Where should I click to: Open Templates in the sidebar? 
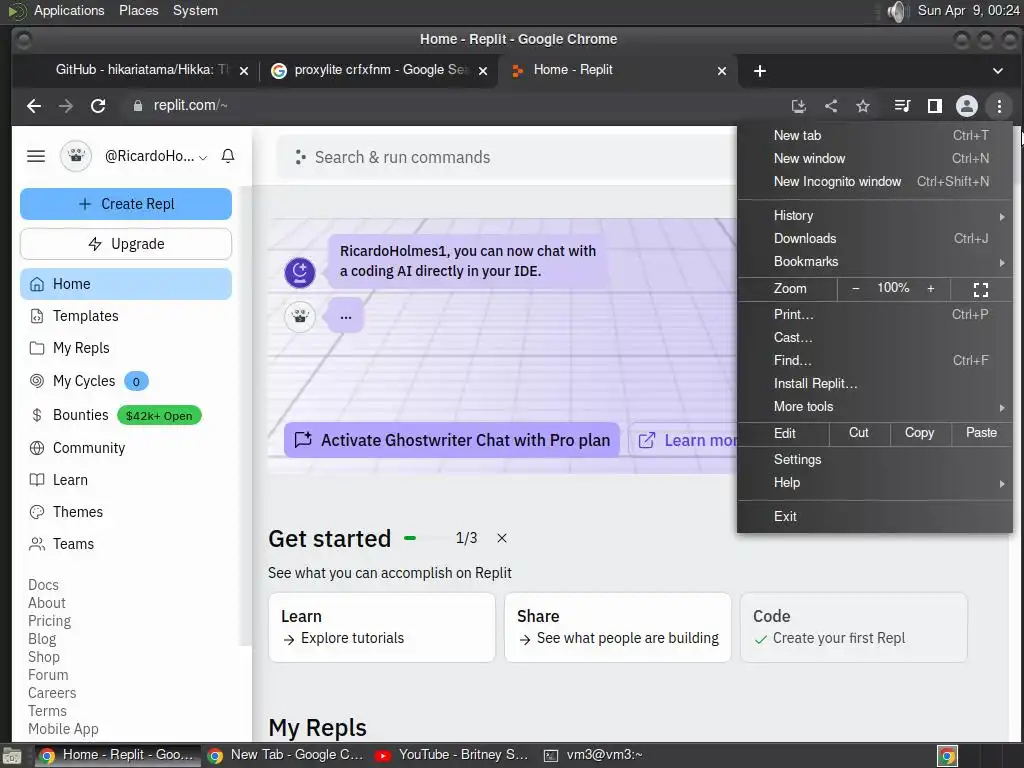(126, 316)
